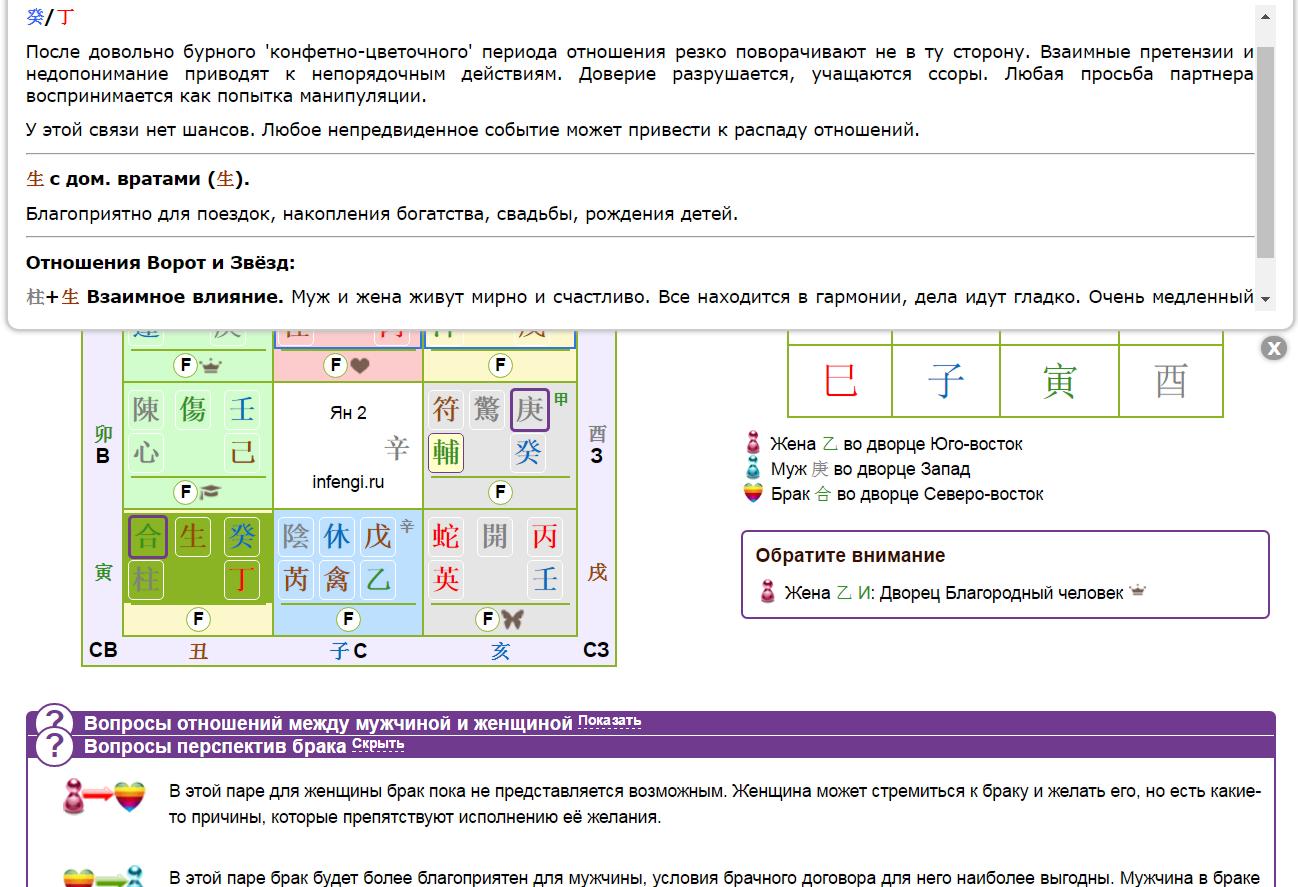Viewport: 1298px width, 887px height.
Task: Click the 癸/丁 heading in the popup
Action: coord(50,17)
